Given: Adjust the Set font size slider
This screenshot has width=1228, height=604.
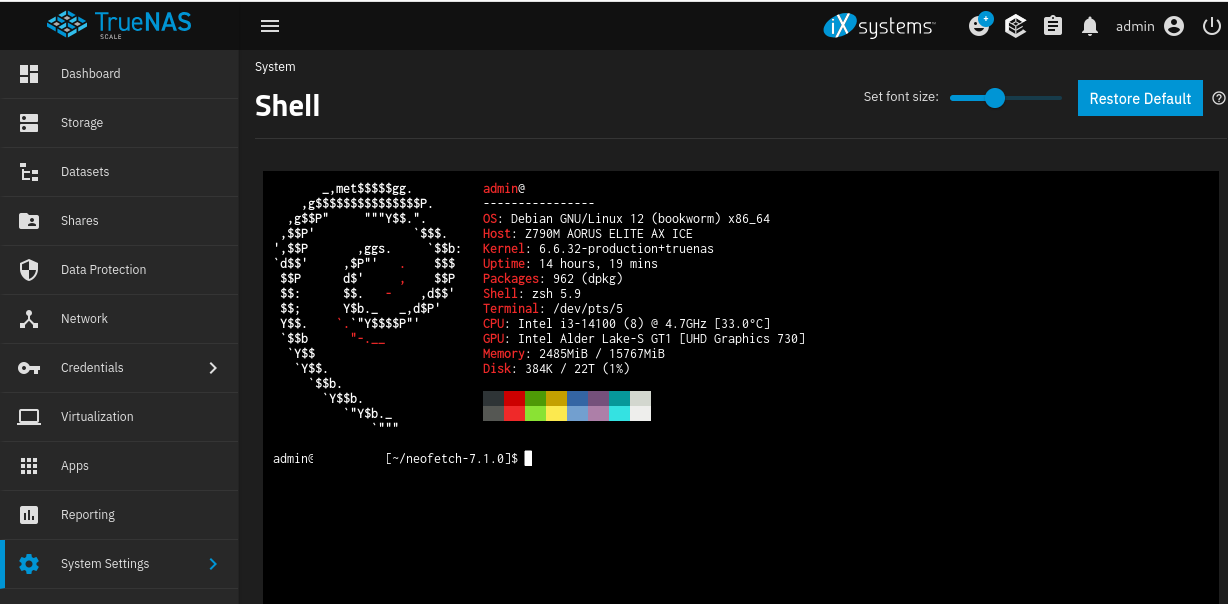Looking at the screenshot, I should pos(1006,97).
